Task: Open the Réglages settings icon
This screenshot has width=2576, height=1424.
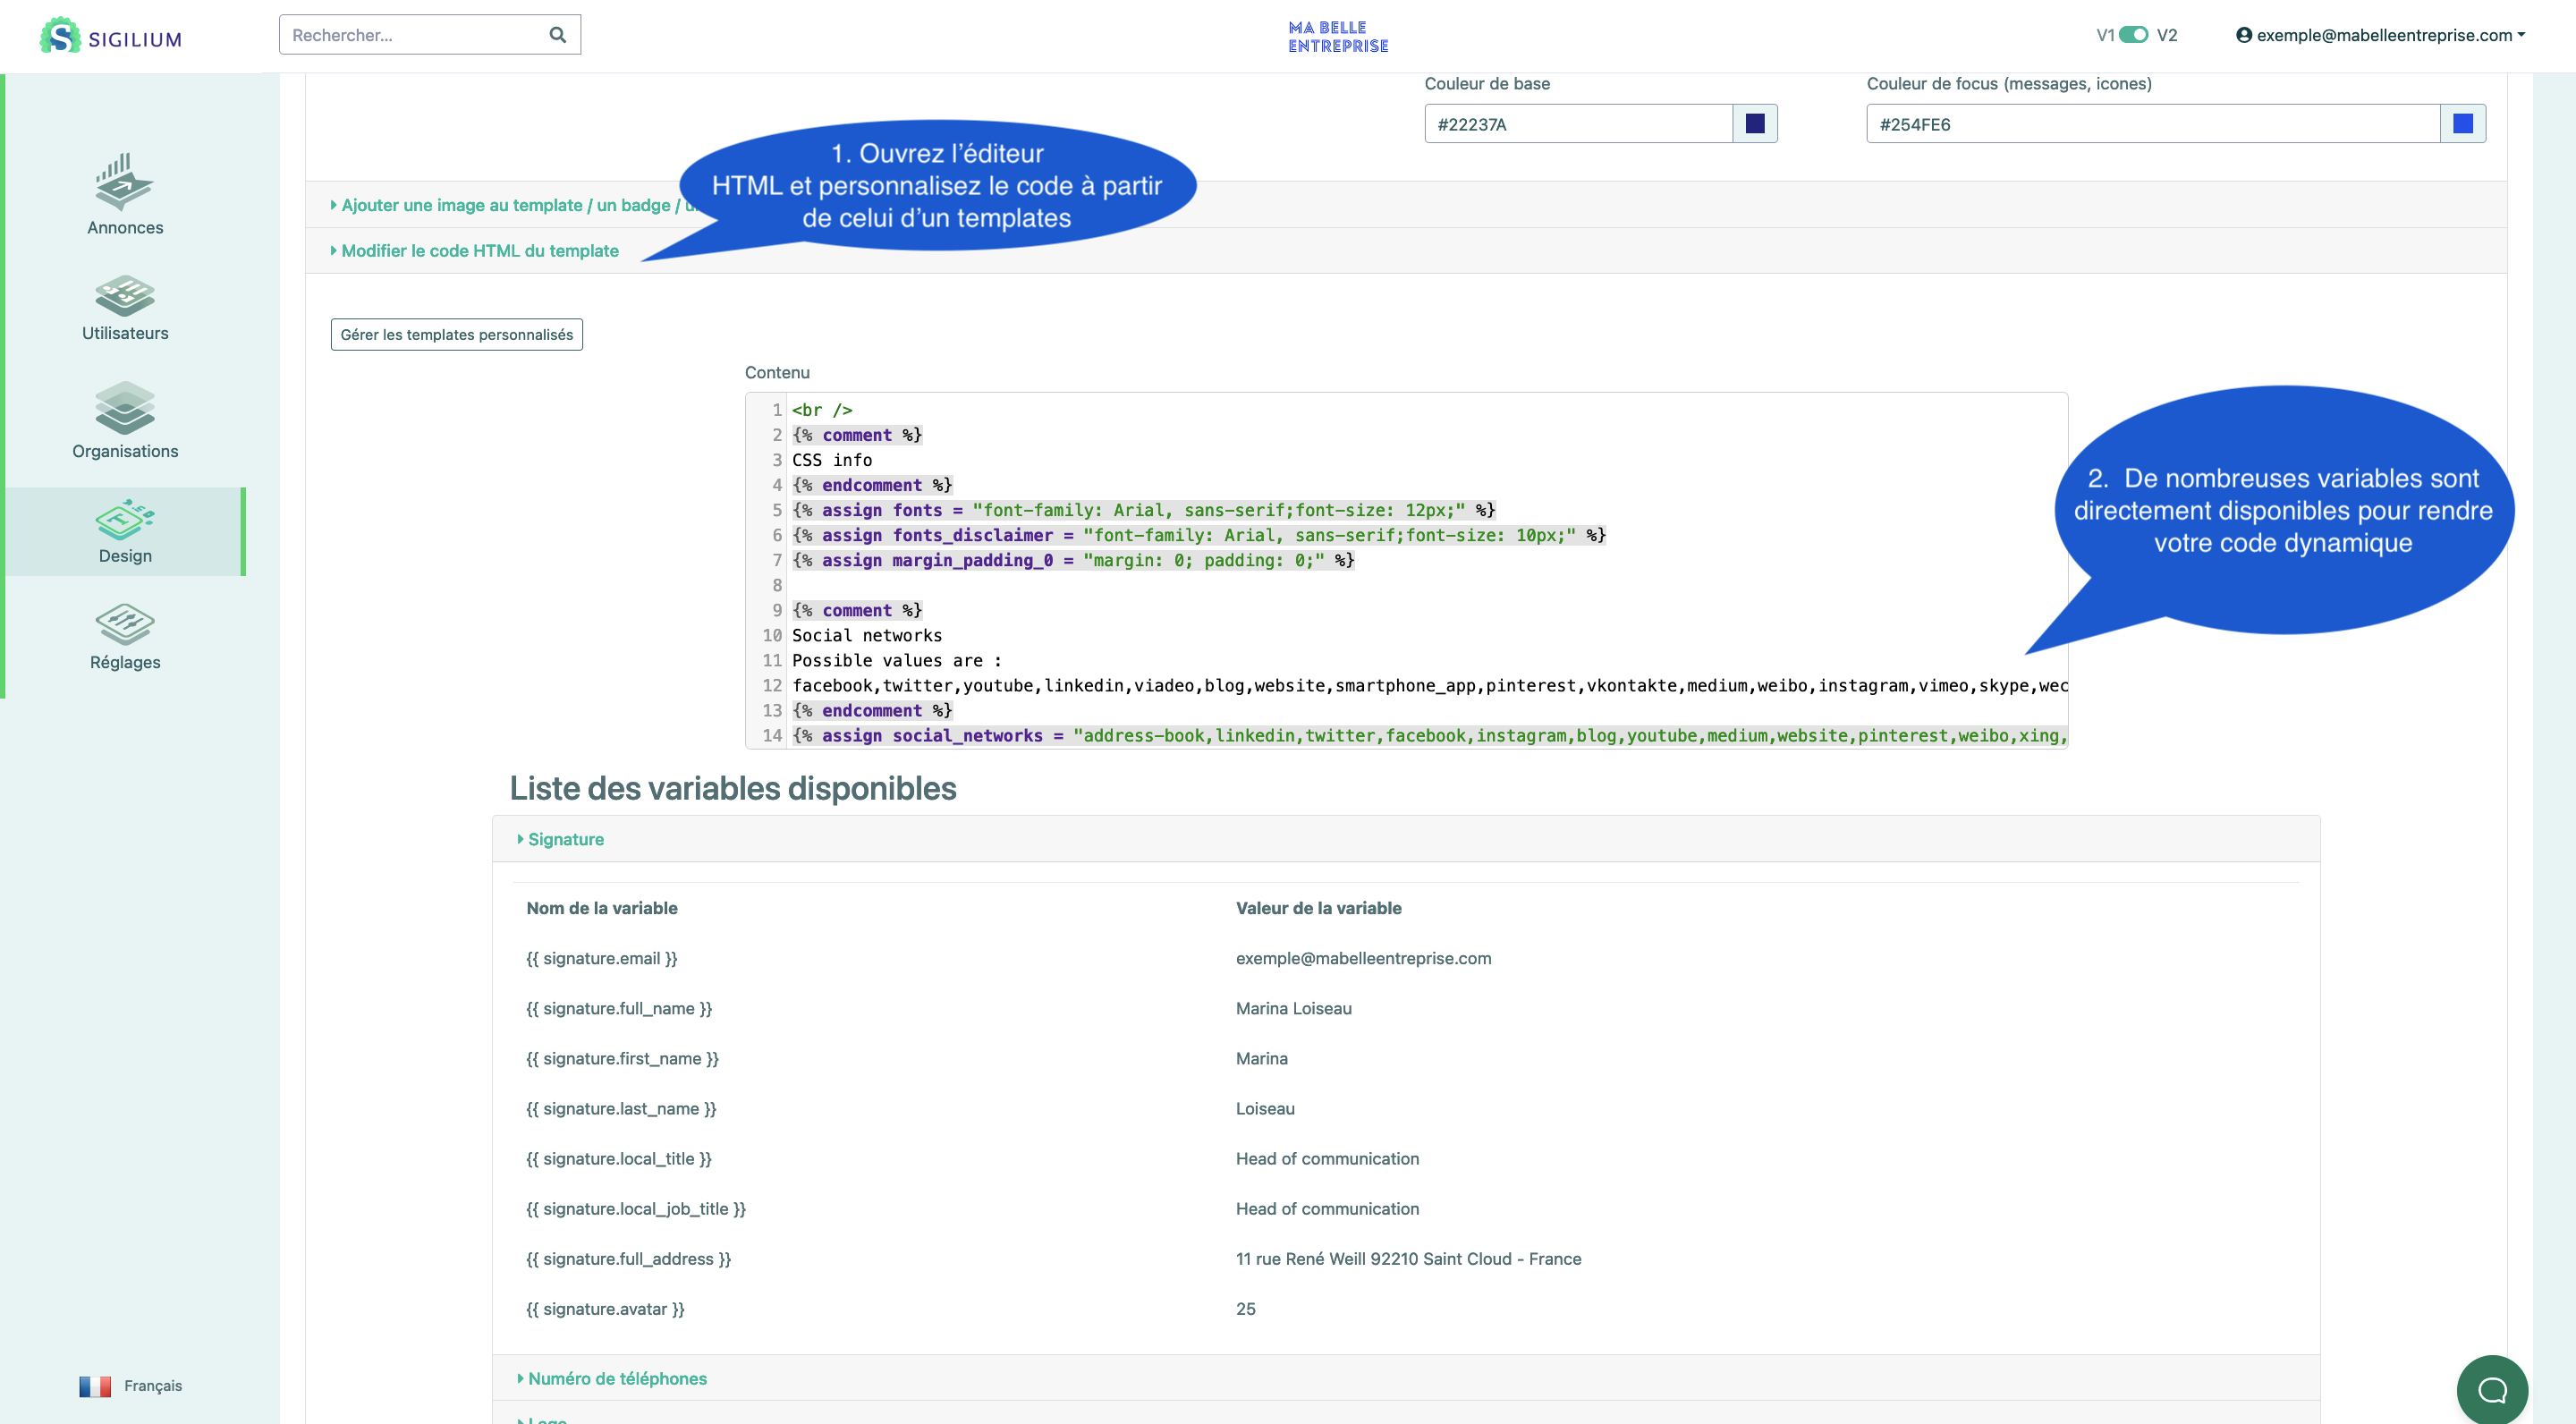Action: [124, 624]
